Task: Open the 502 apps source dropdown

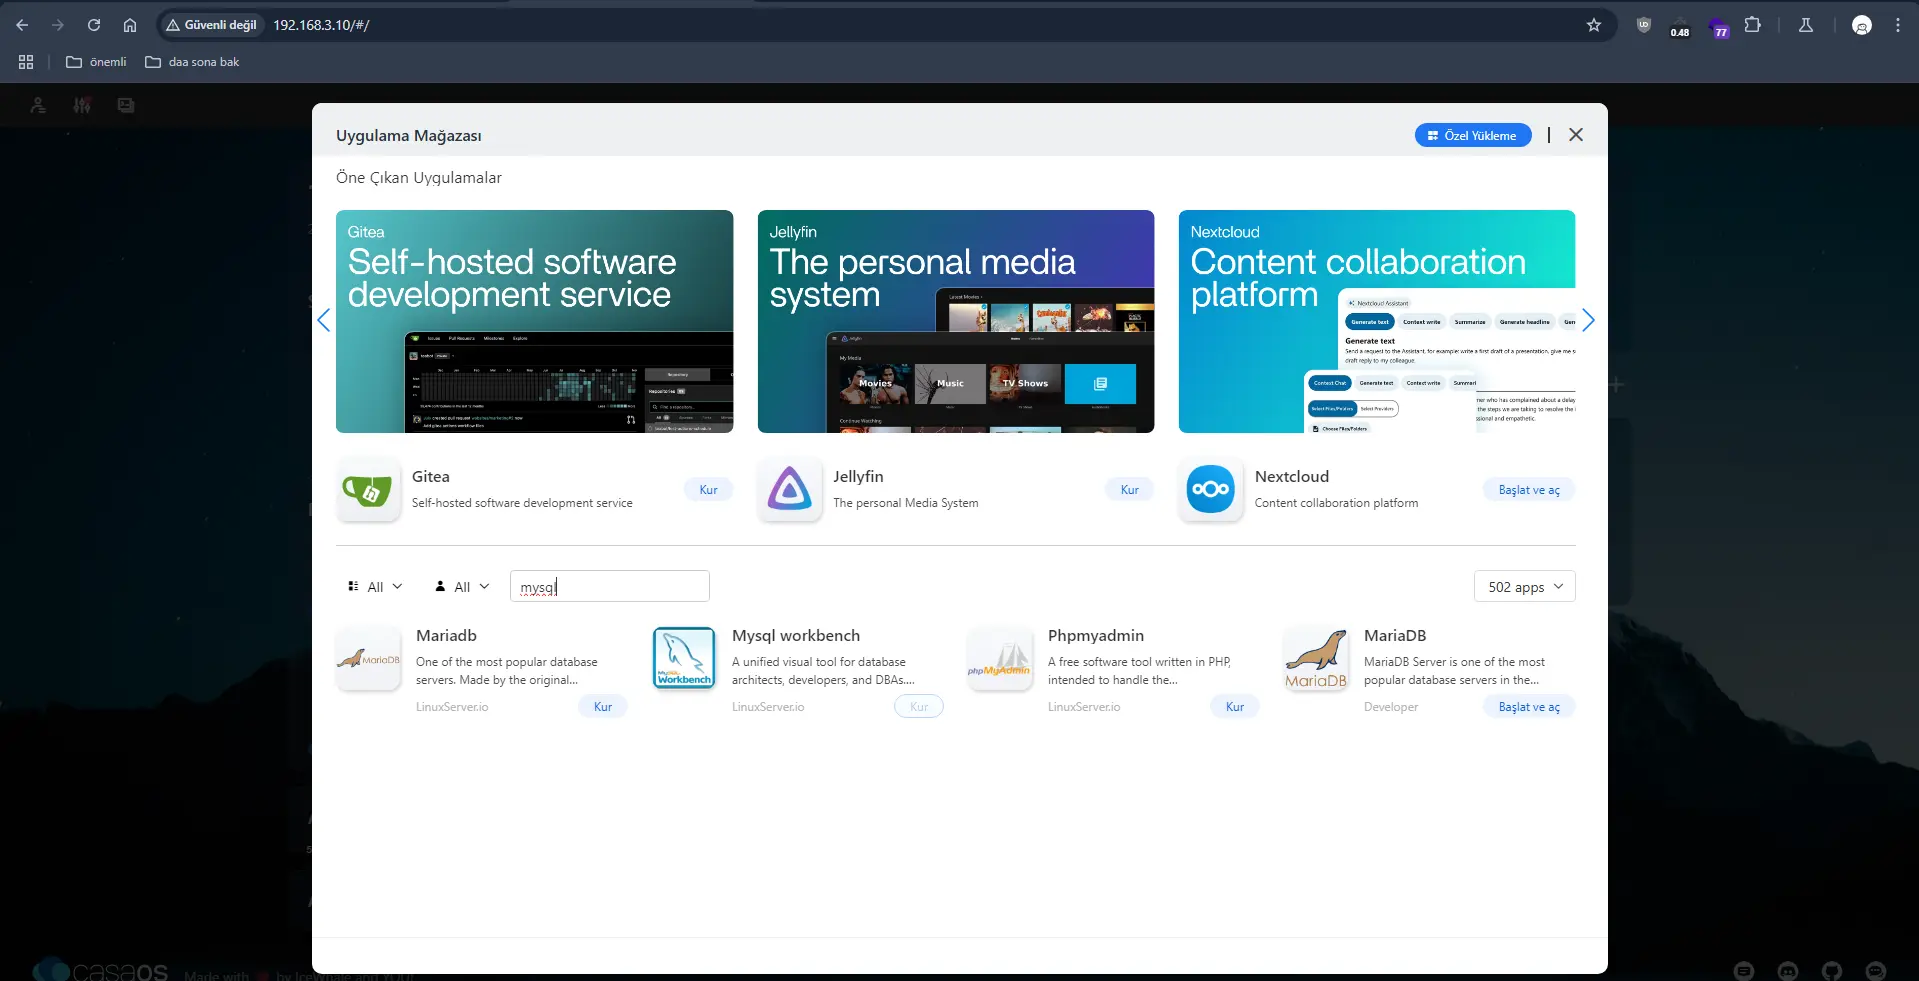Action: (1525, 587)
